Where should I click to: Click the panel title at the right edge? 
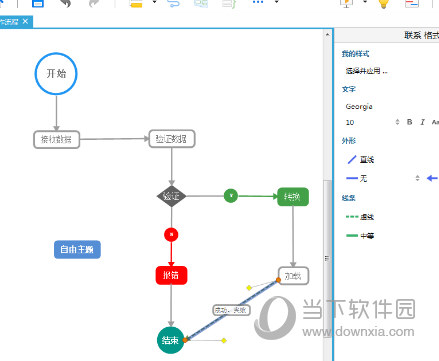click(421, 35)
